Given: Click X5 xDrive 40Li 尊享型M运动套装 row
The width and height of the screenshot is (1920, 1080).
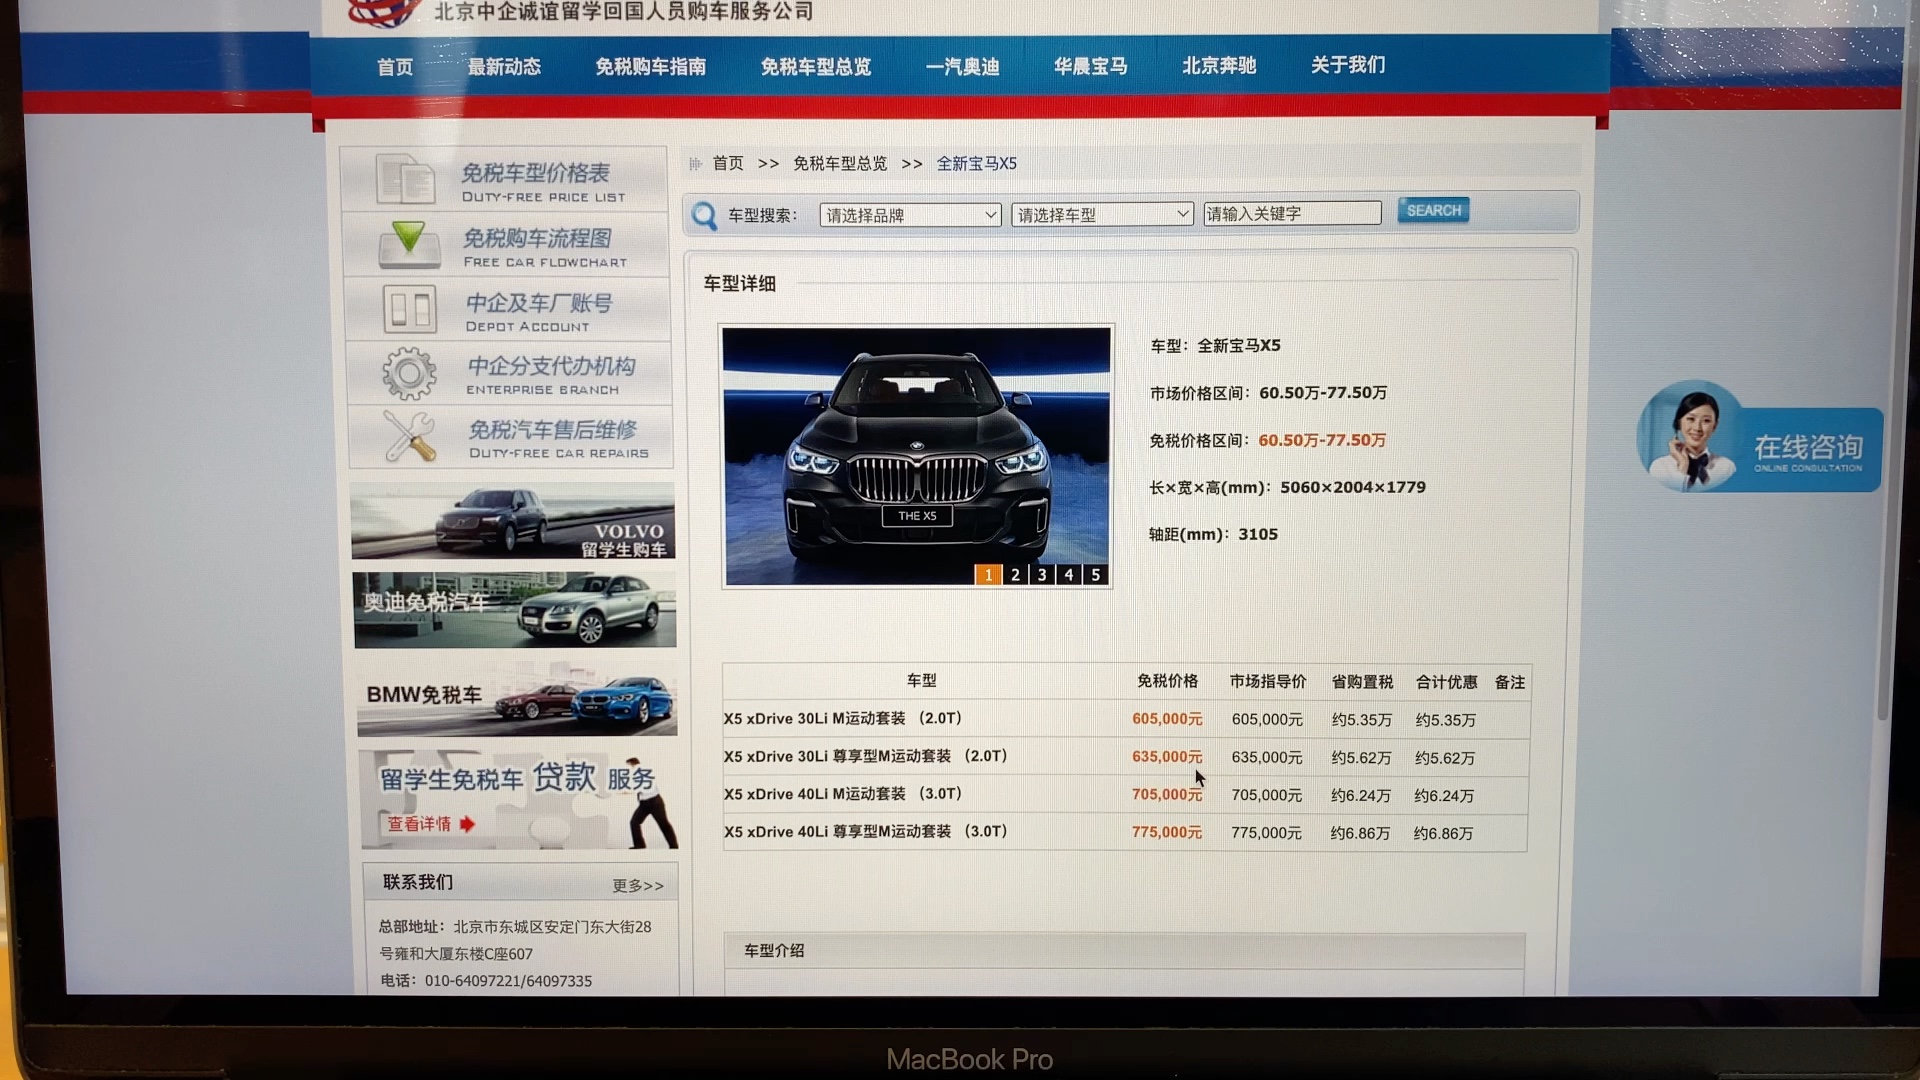Looking at the screenshot, I should (x=1126, y=832).
